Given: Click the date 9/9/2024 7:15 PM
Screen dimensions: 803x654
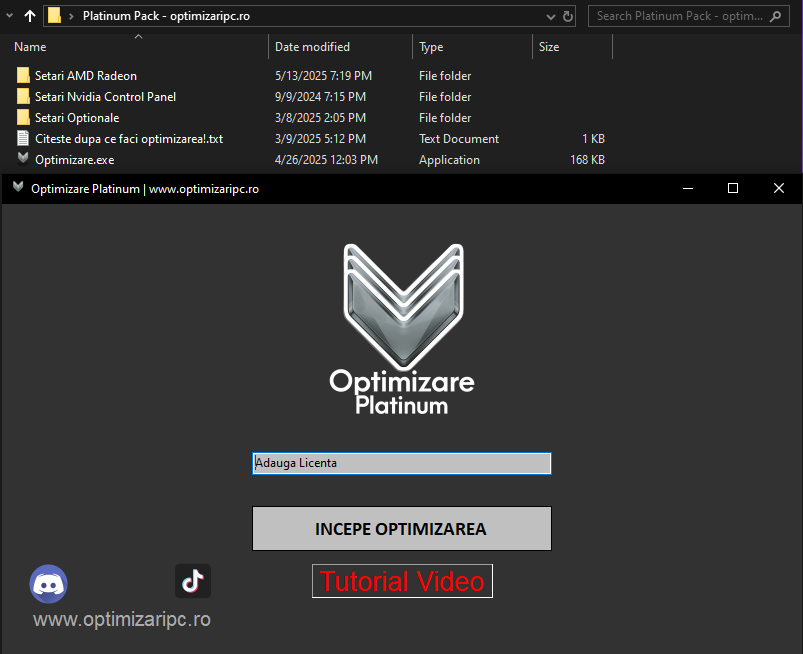Looking at the screenshot, I should [x=321, y=97].
